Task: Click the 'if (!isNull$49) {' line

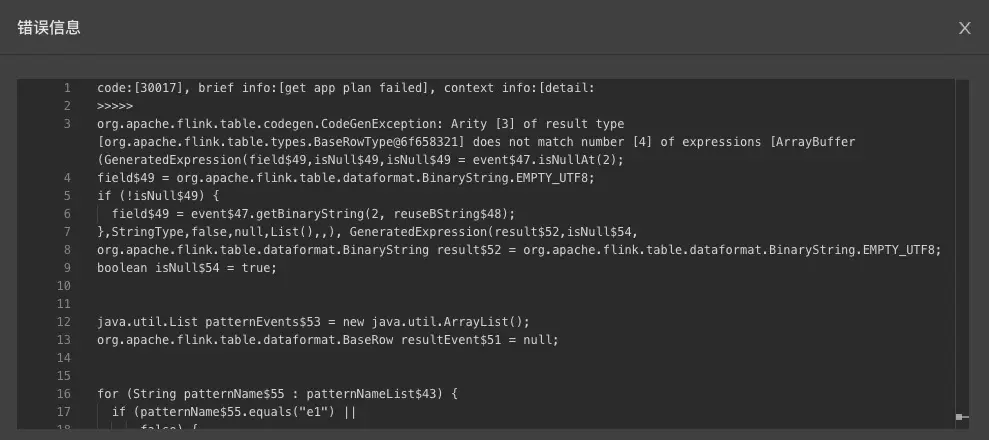Action: [x=157, y=196]
